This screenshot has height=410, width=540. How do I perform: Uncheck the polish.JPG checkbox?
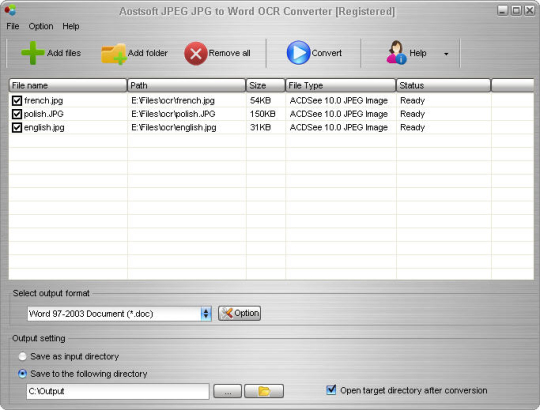point(17,114)
